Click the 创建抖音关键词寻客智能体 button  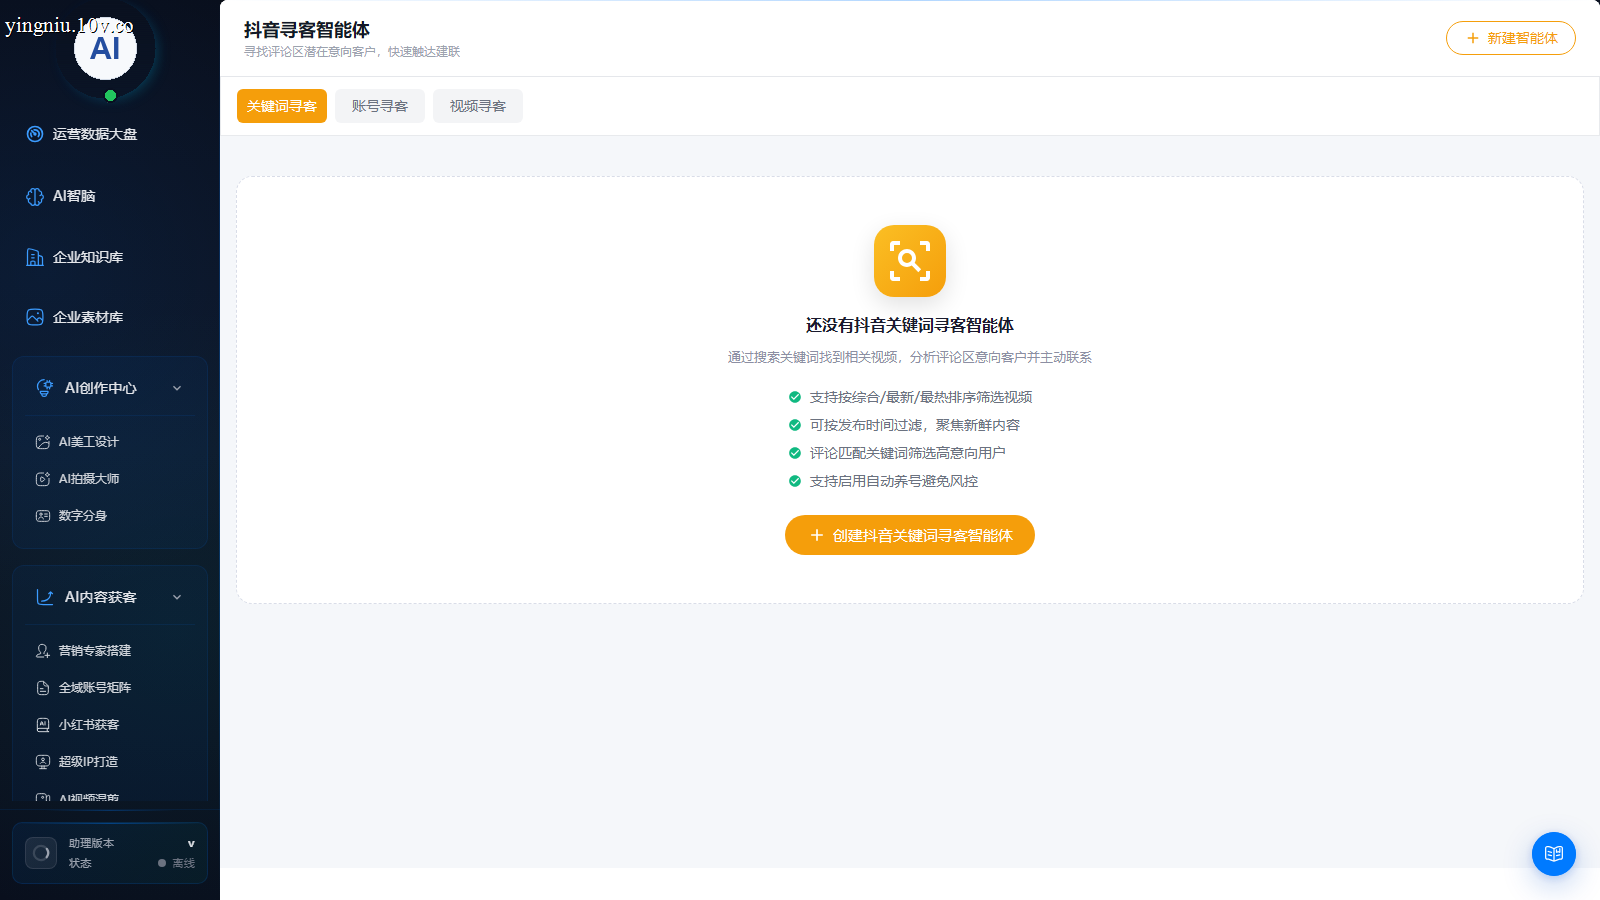(x=910, y=535)
